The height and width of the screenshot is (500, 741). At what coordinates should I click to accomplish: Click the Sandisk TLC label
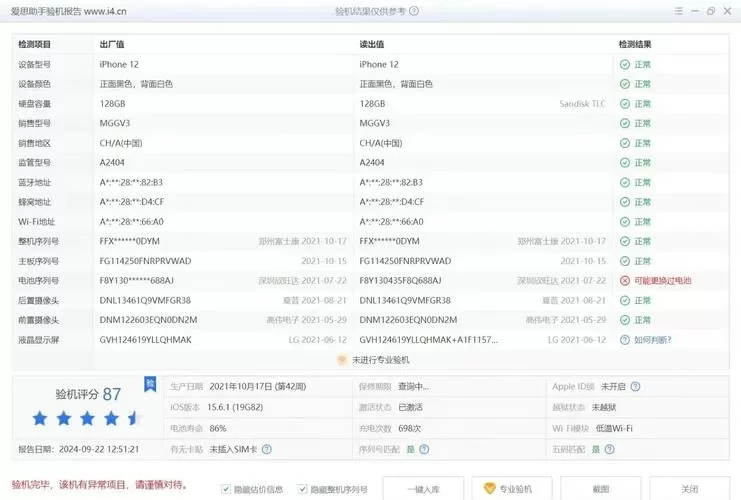tap(582, 104)
